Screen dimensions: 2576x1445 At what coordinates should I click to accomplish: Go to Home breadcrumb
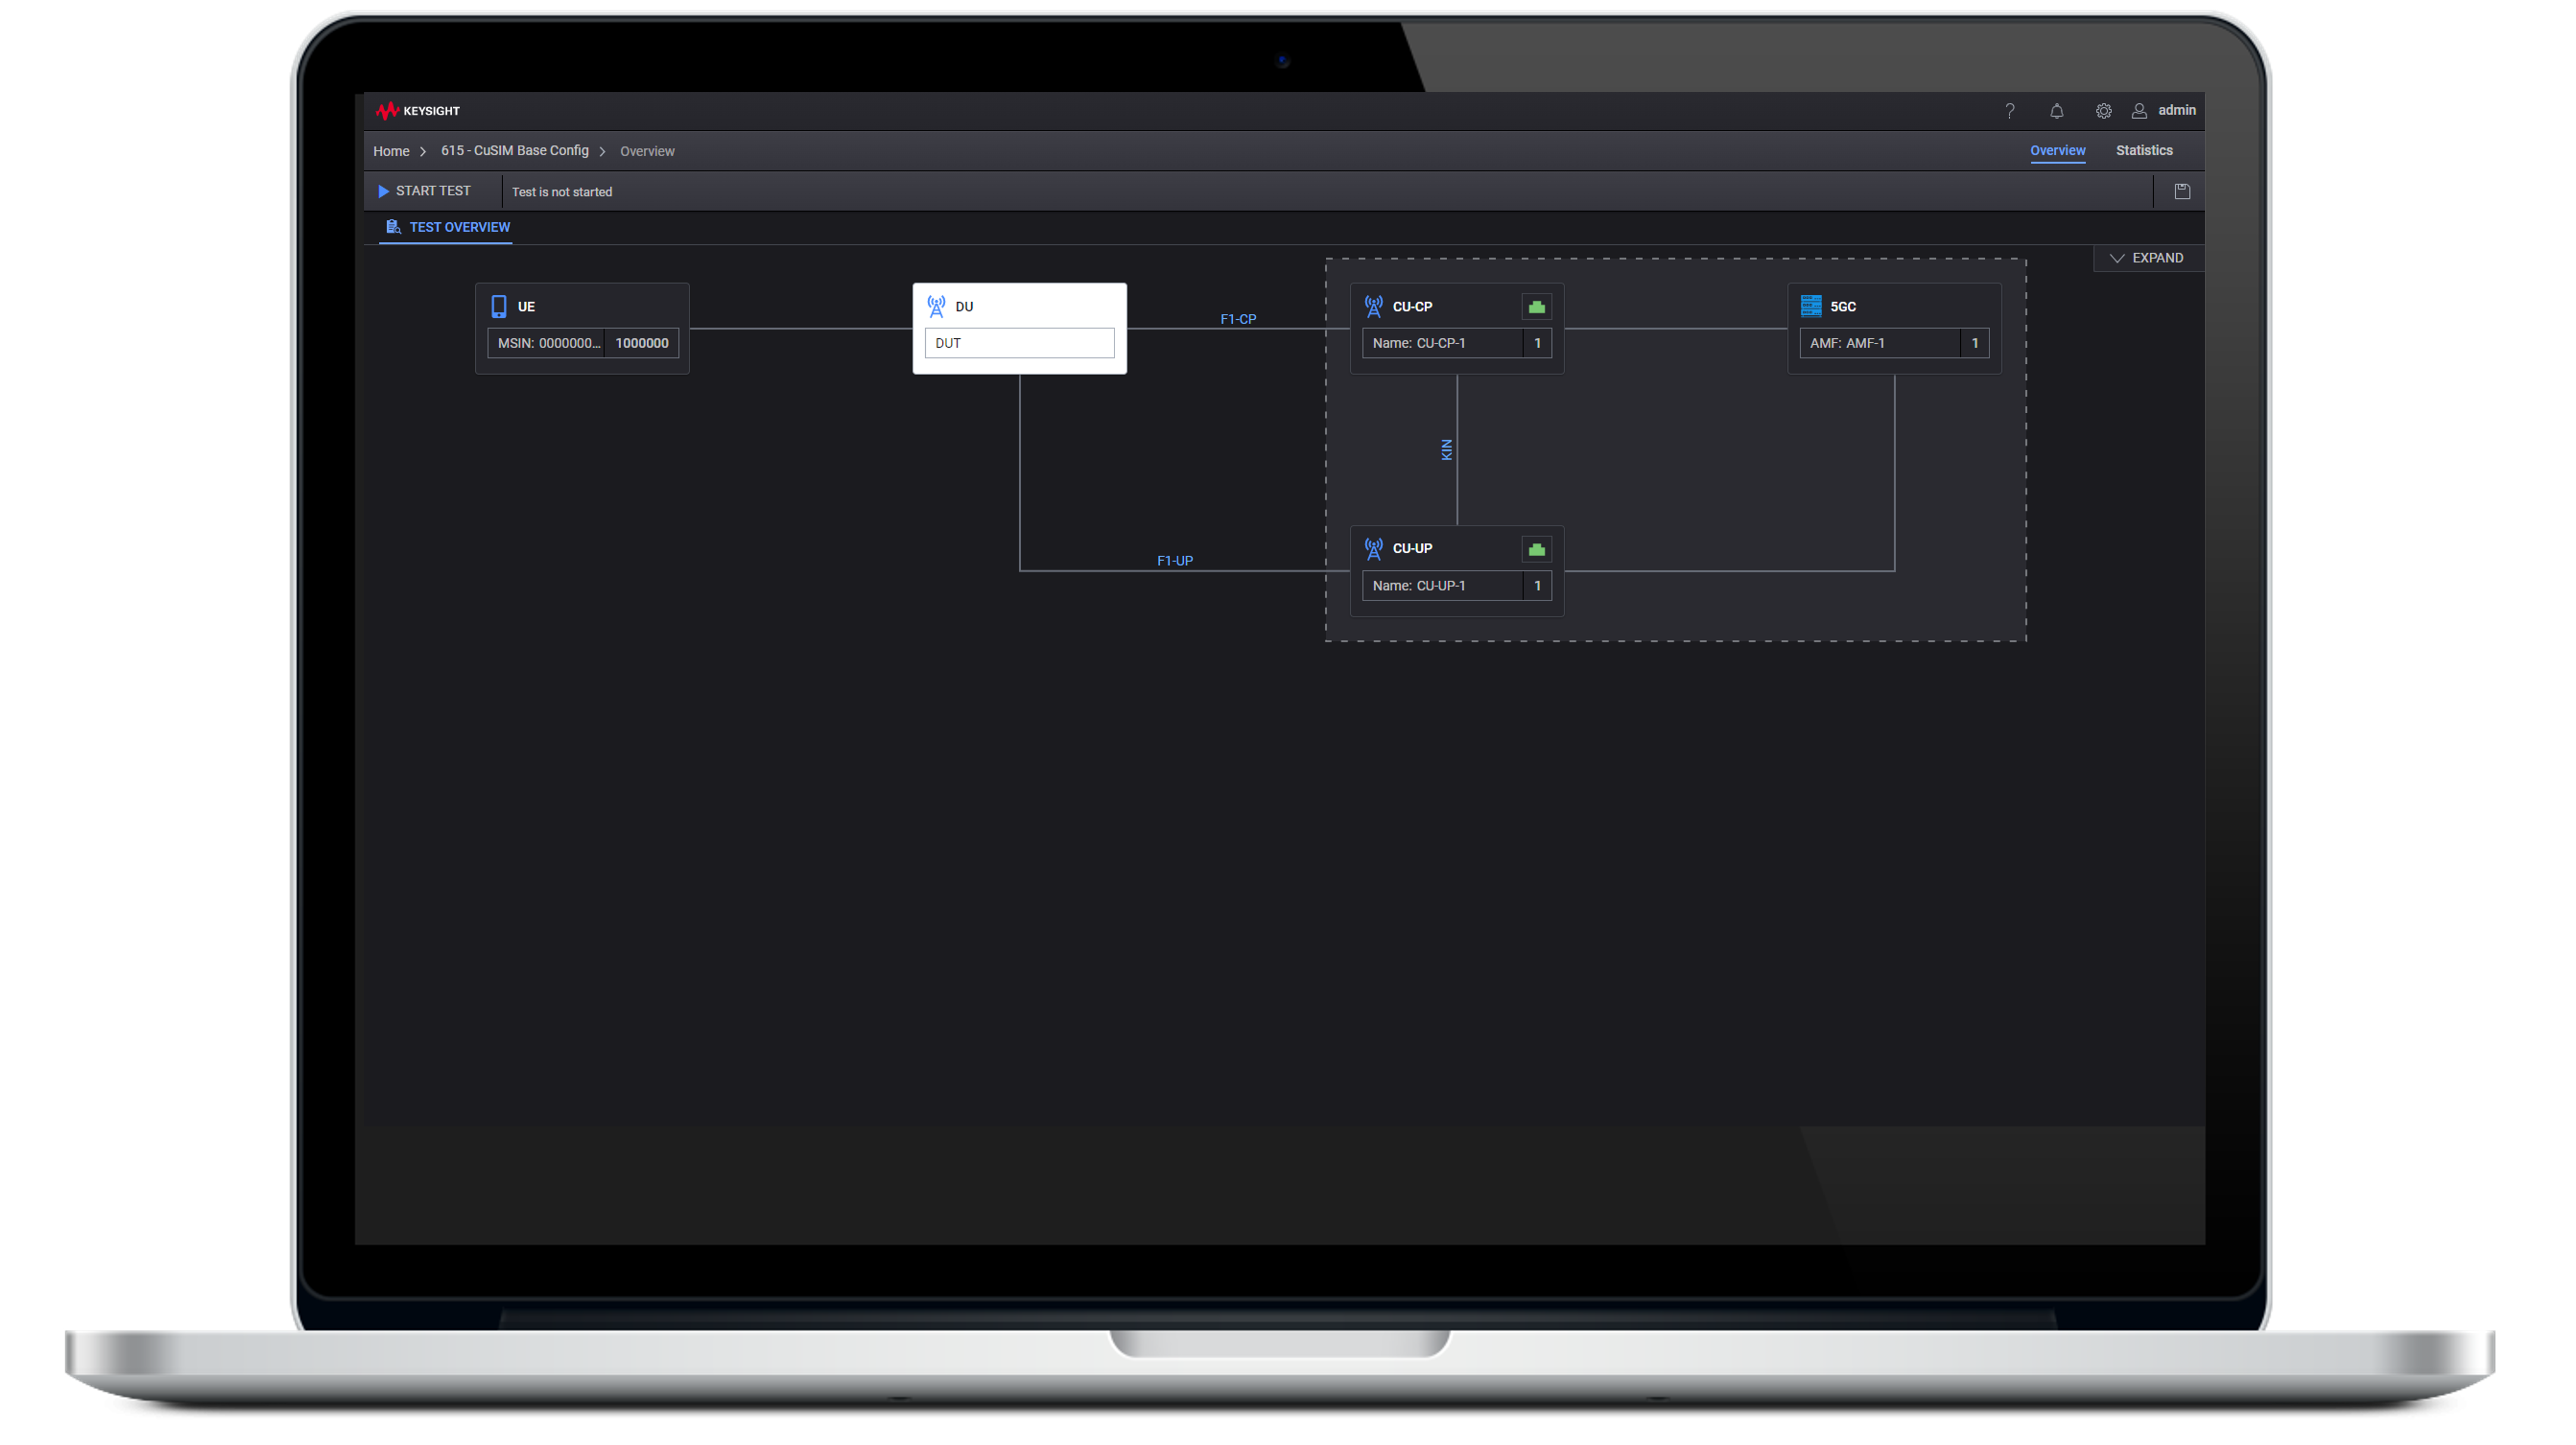(391, 151)
